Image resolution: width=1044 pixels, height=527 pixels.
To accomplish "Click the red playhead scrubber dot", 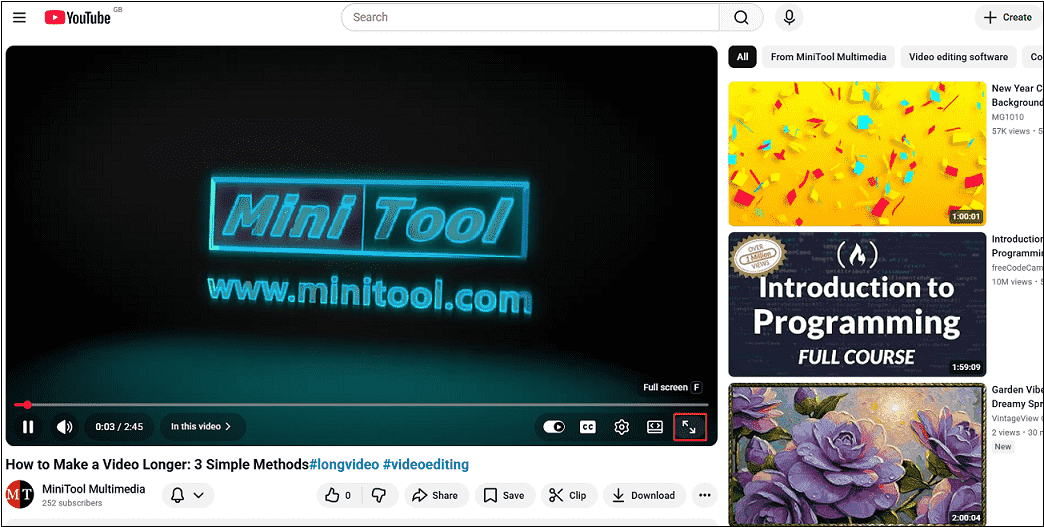I will click(27, 405).
